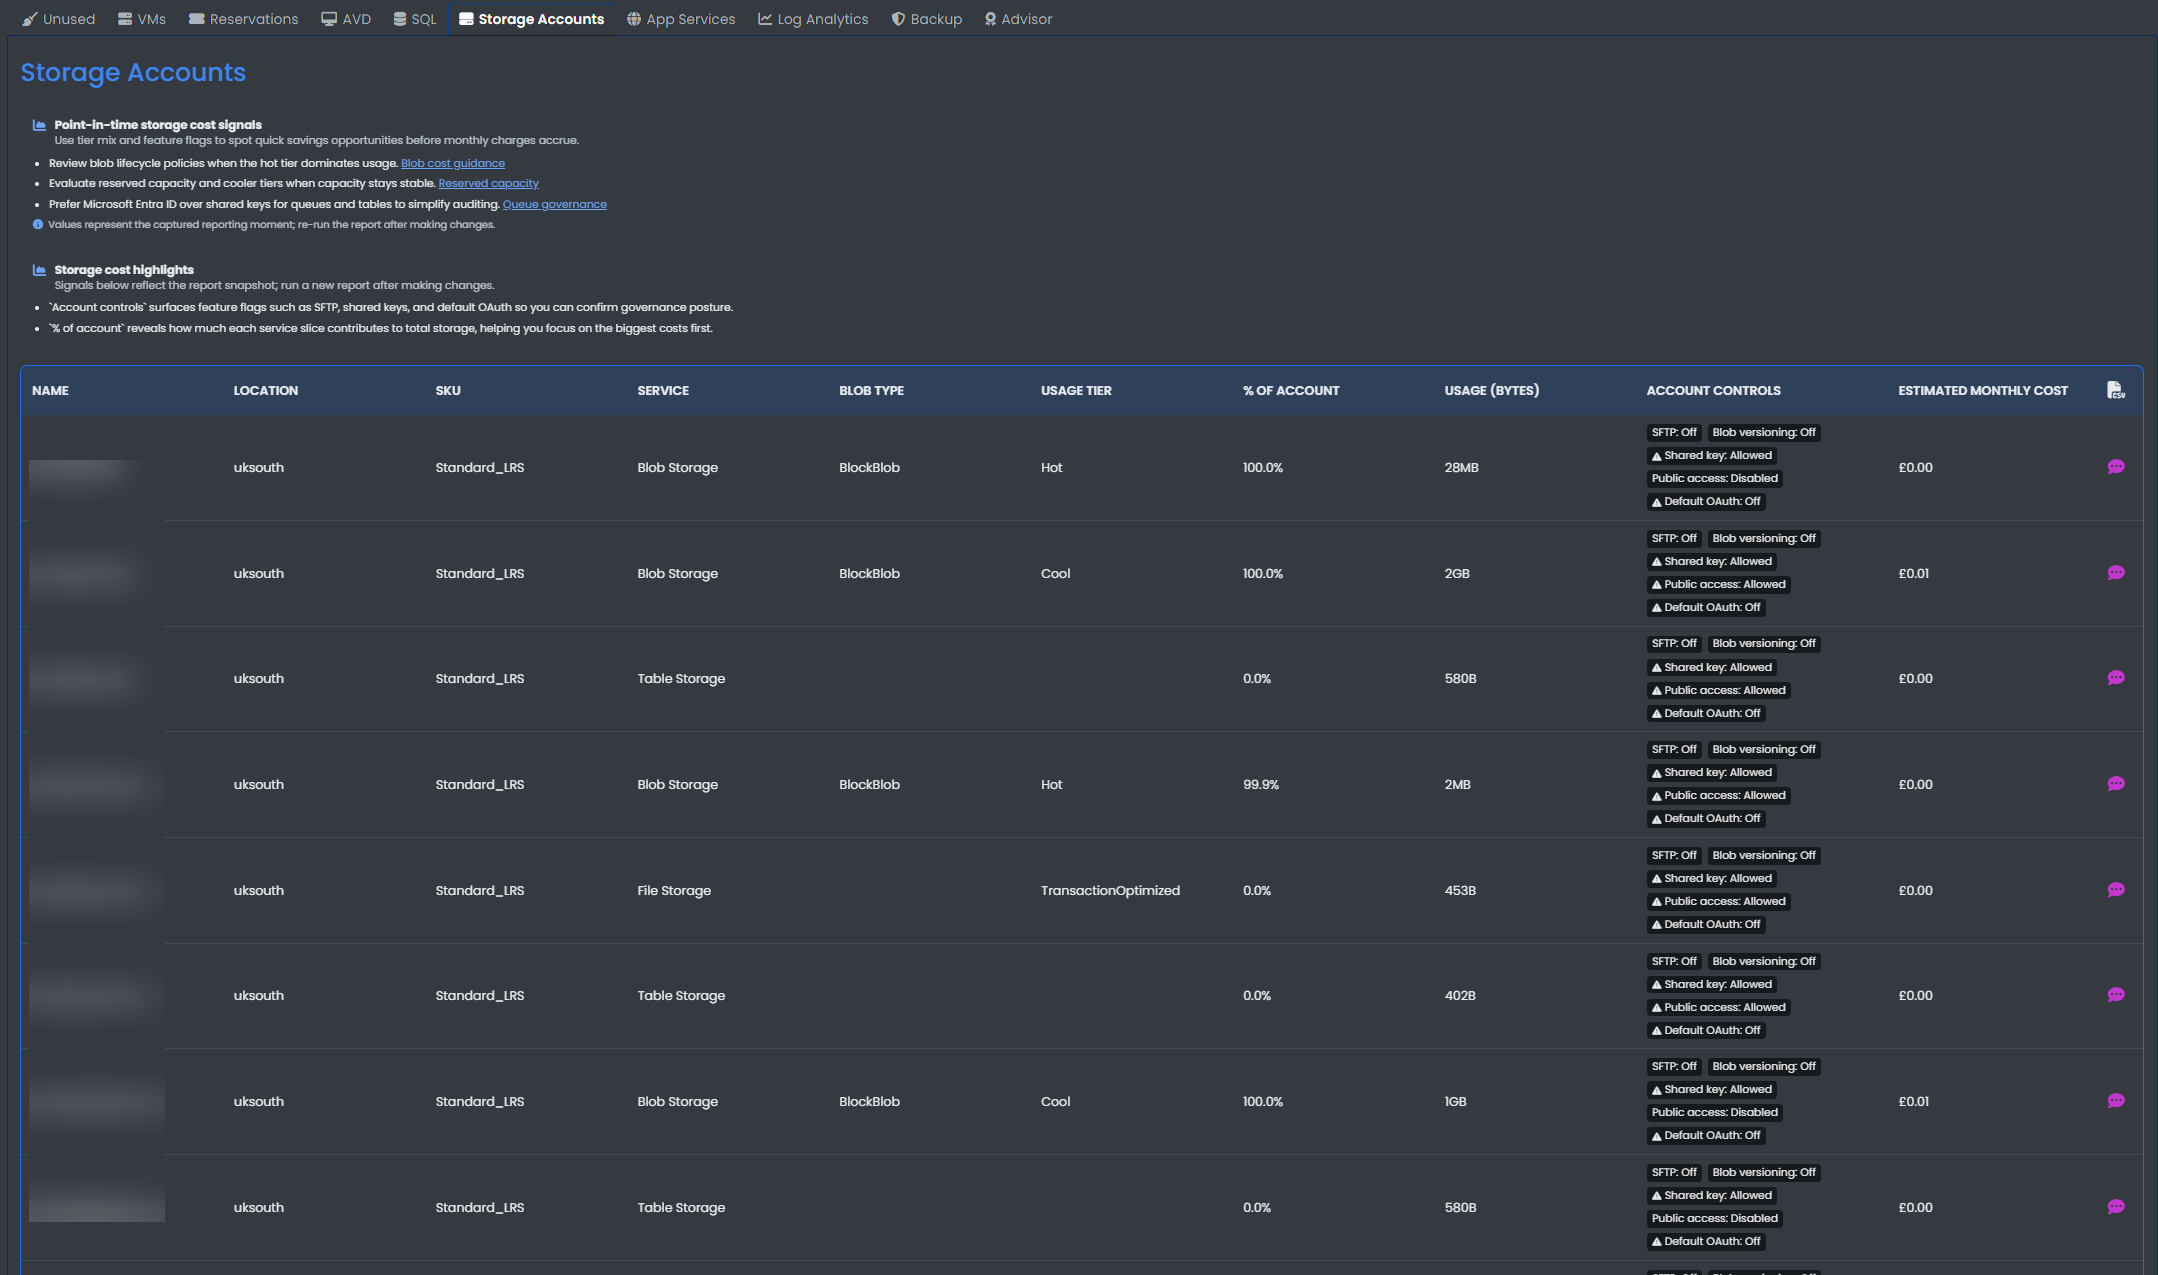Sort by ESTIMATED MONTHLY COST column header
Screen dimensions: 2158x1275
[1983, 390]
